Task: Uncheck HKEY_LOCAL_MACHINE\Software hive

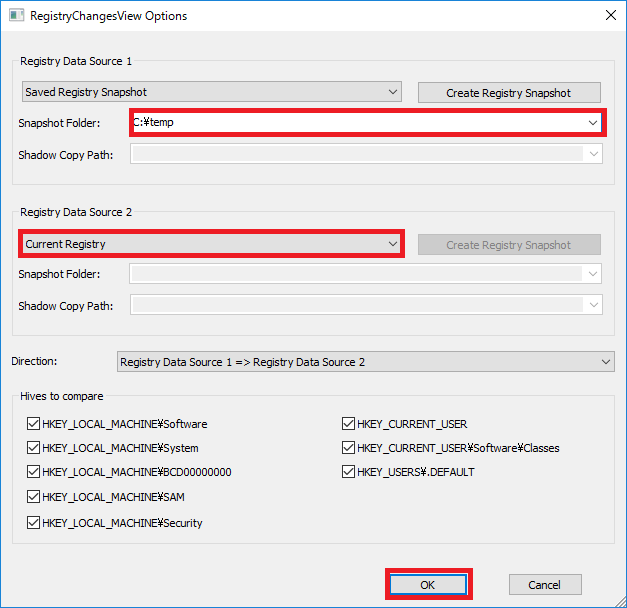Action: pyautogui.click(x=33, y=424)
